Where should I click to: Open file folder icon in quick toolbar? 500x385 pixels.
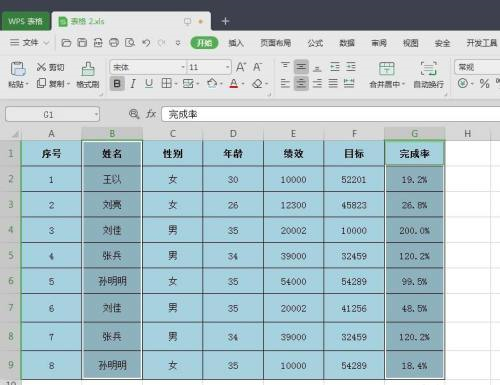coord(66,43)
